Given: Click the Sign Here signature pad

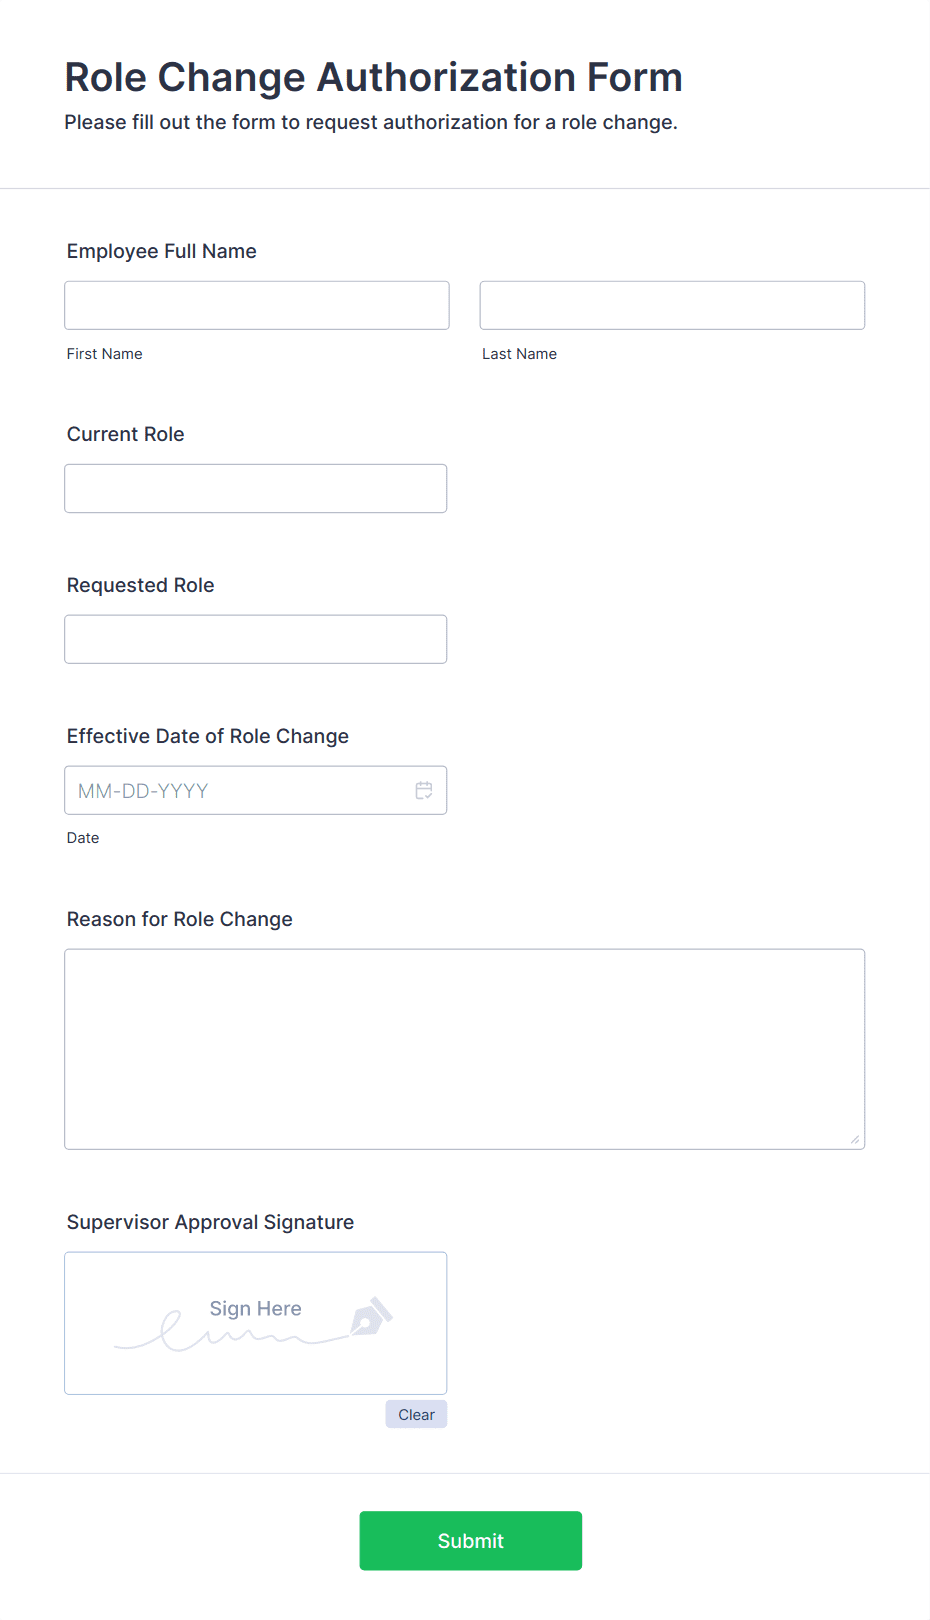Looking at the screenshot, I should [x=256, y=1323].
